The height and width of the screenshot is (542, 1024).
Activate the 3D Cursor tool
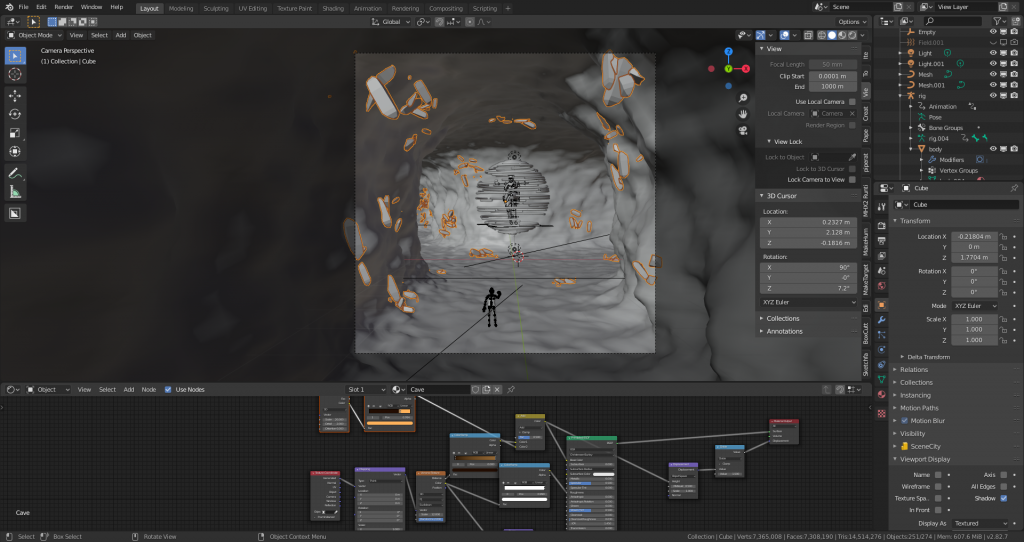tap(15, 74)
